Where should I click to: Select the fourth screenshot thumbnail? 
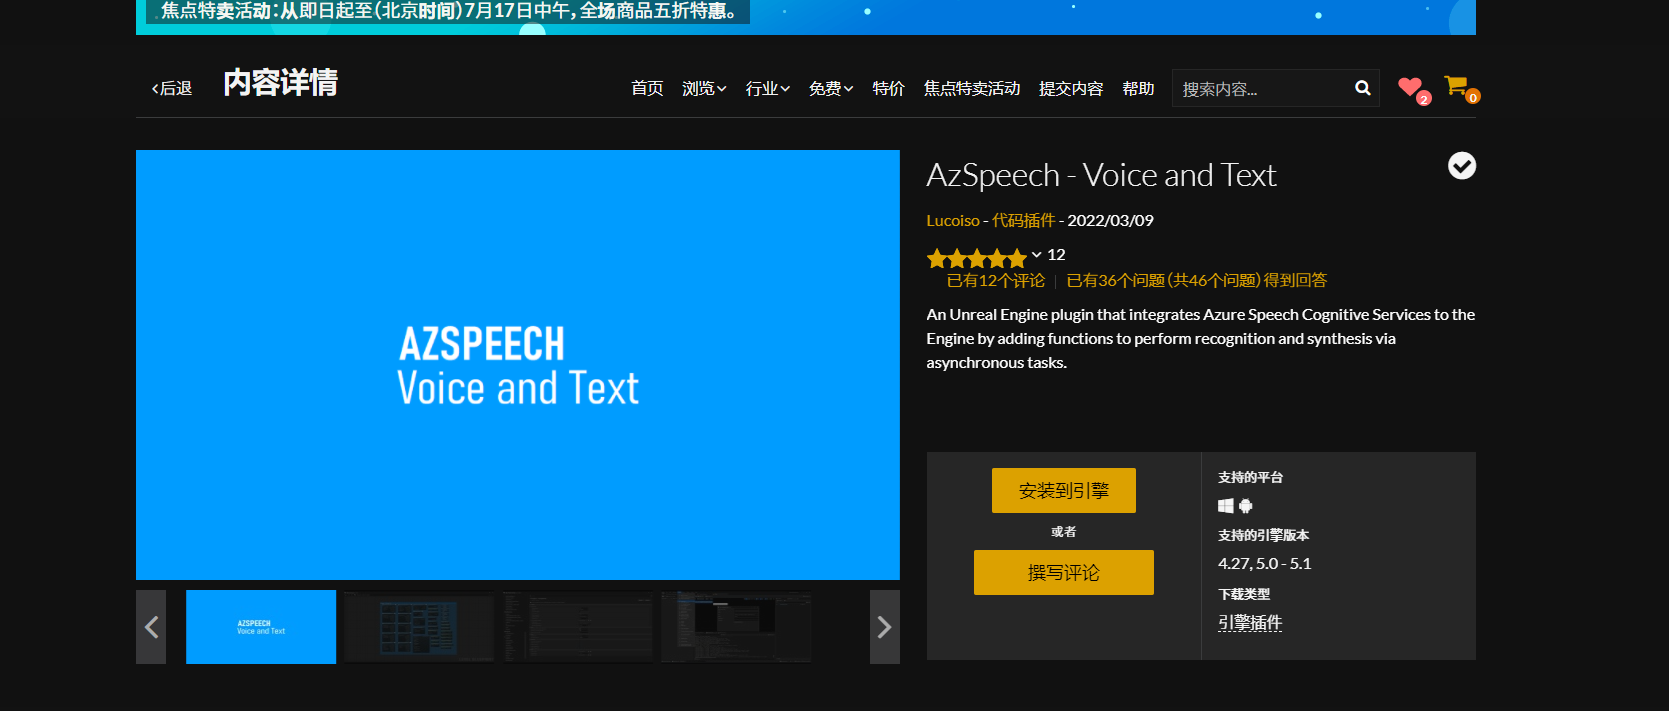[736, 627]
